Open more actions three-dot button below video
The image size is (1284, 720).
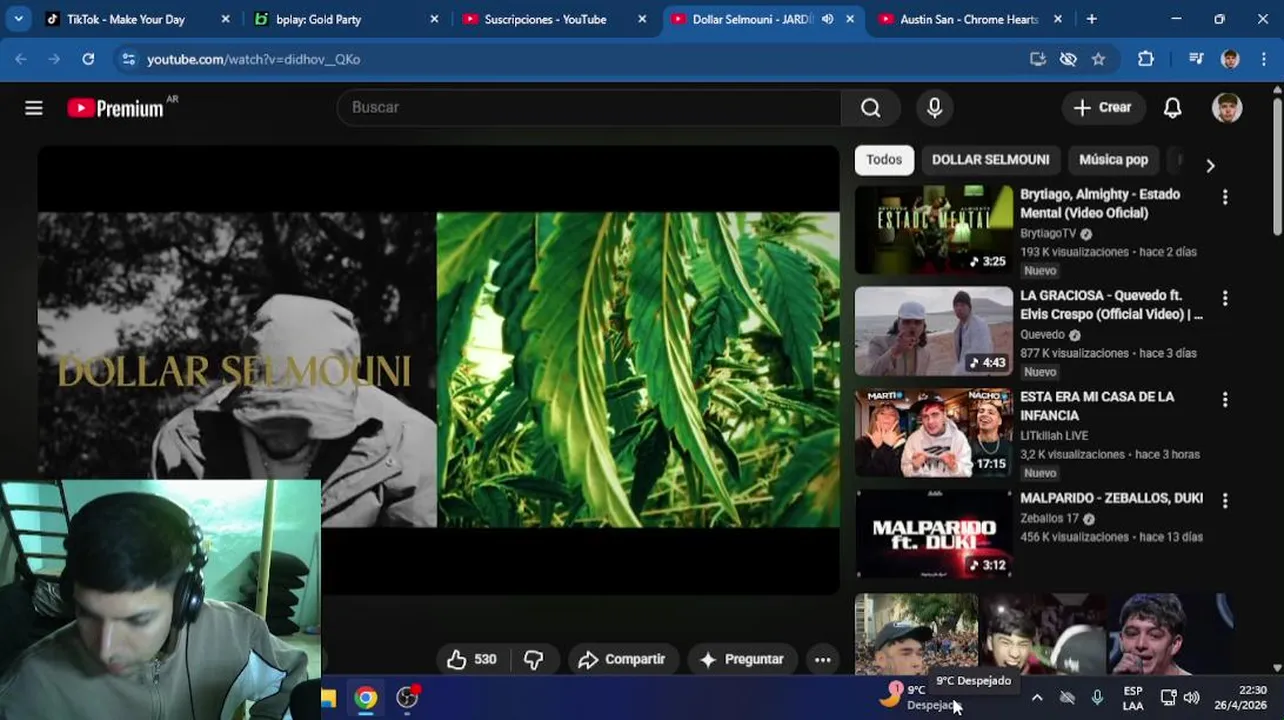822,659
